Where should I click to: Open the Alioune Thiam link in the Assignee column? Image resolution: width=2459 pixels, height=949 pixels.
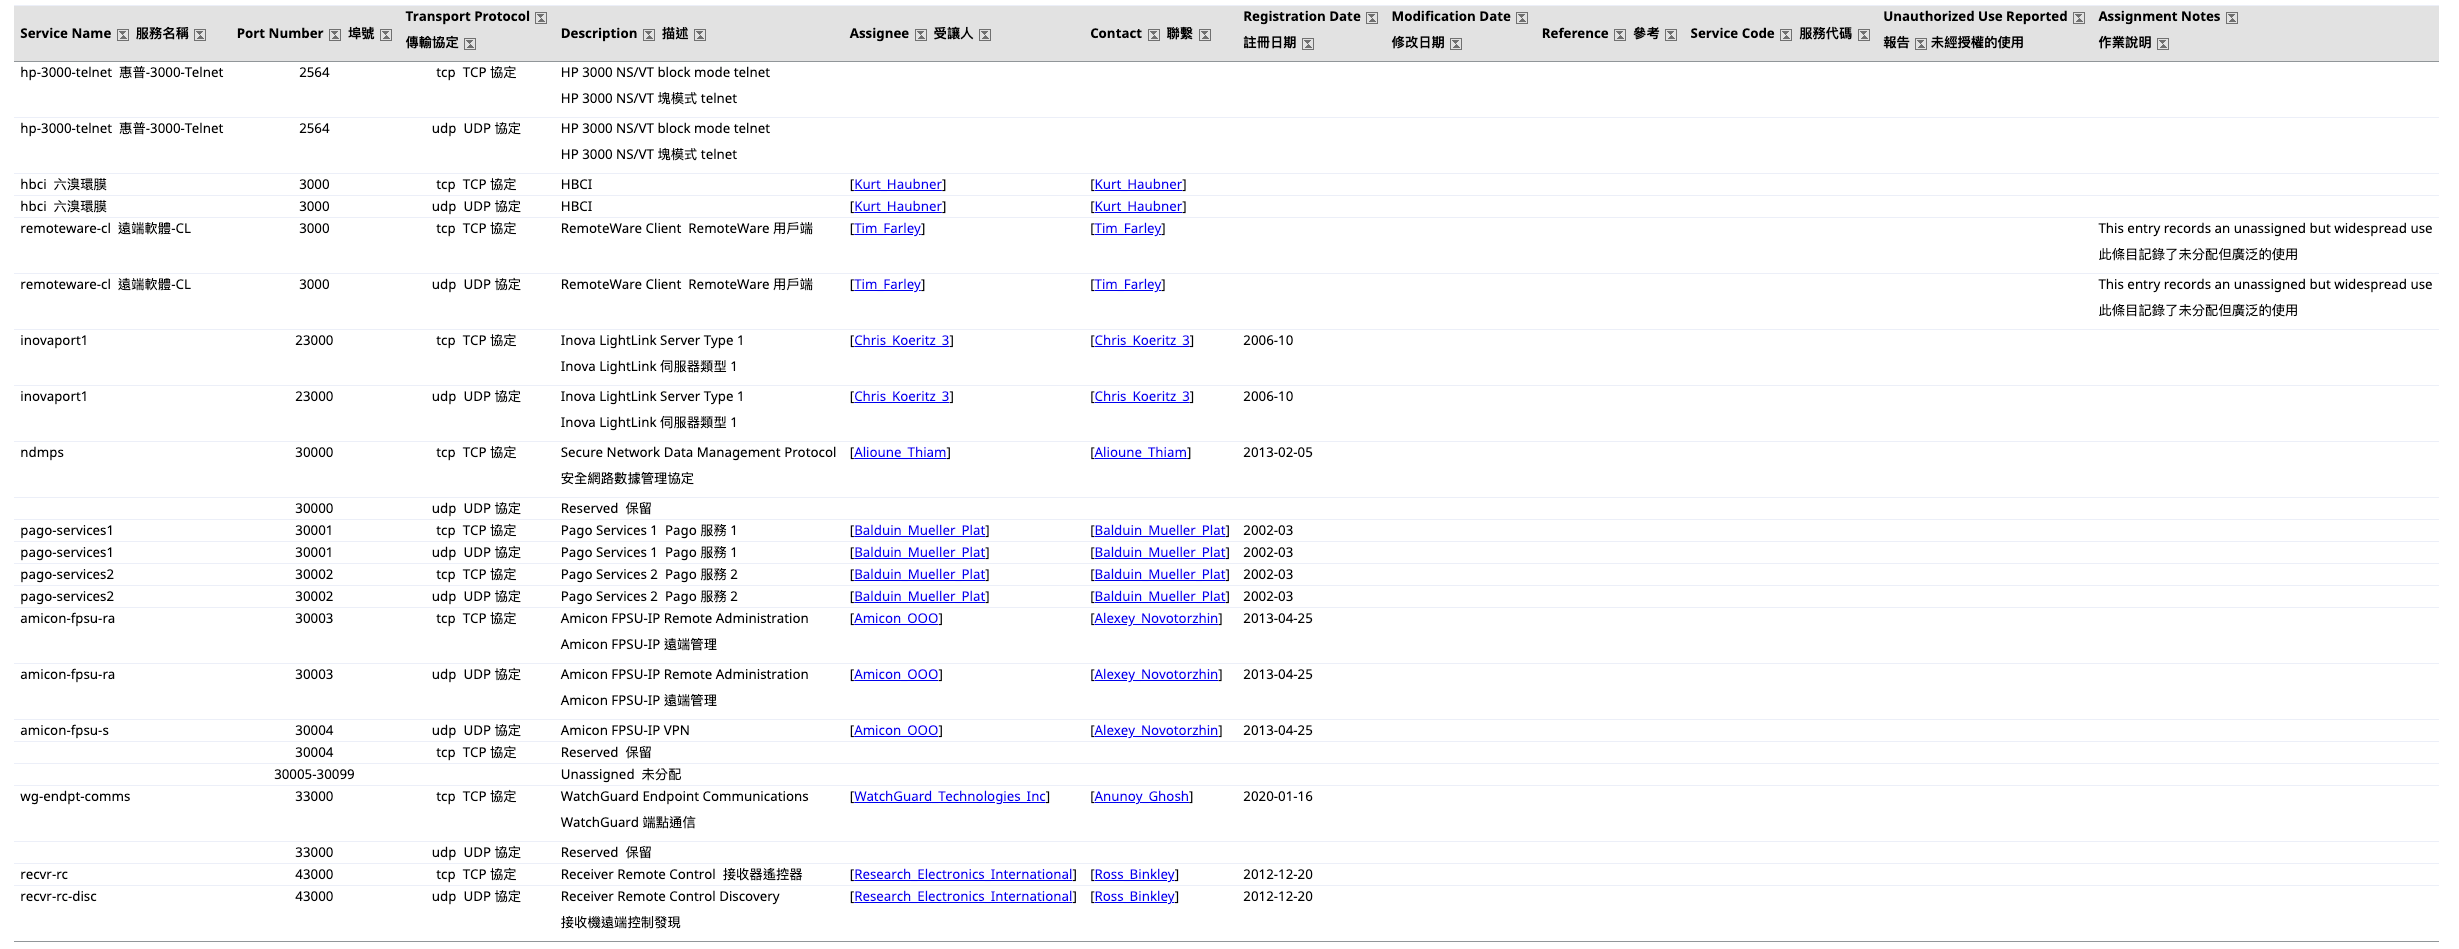[900, 453]
